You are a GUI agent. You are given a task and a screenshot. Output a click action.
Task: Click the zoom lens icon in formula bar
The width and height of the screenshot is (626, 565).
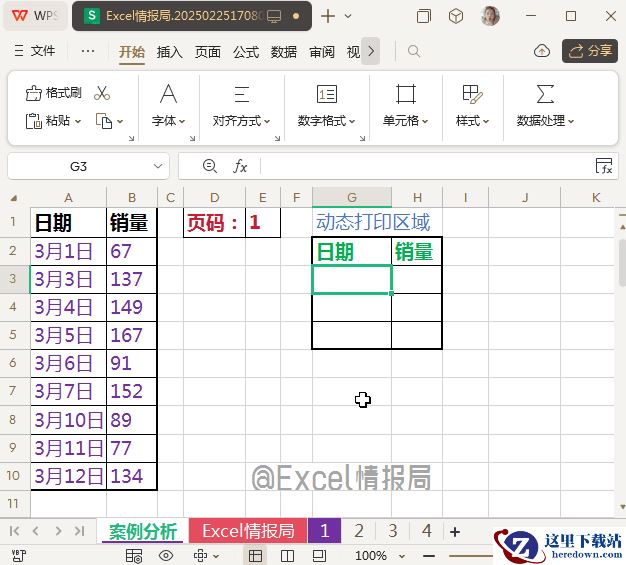[210, 166]
